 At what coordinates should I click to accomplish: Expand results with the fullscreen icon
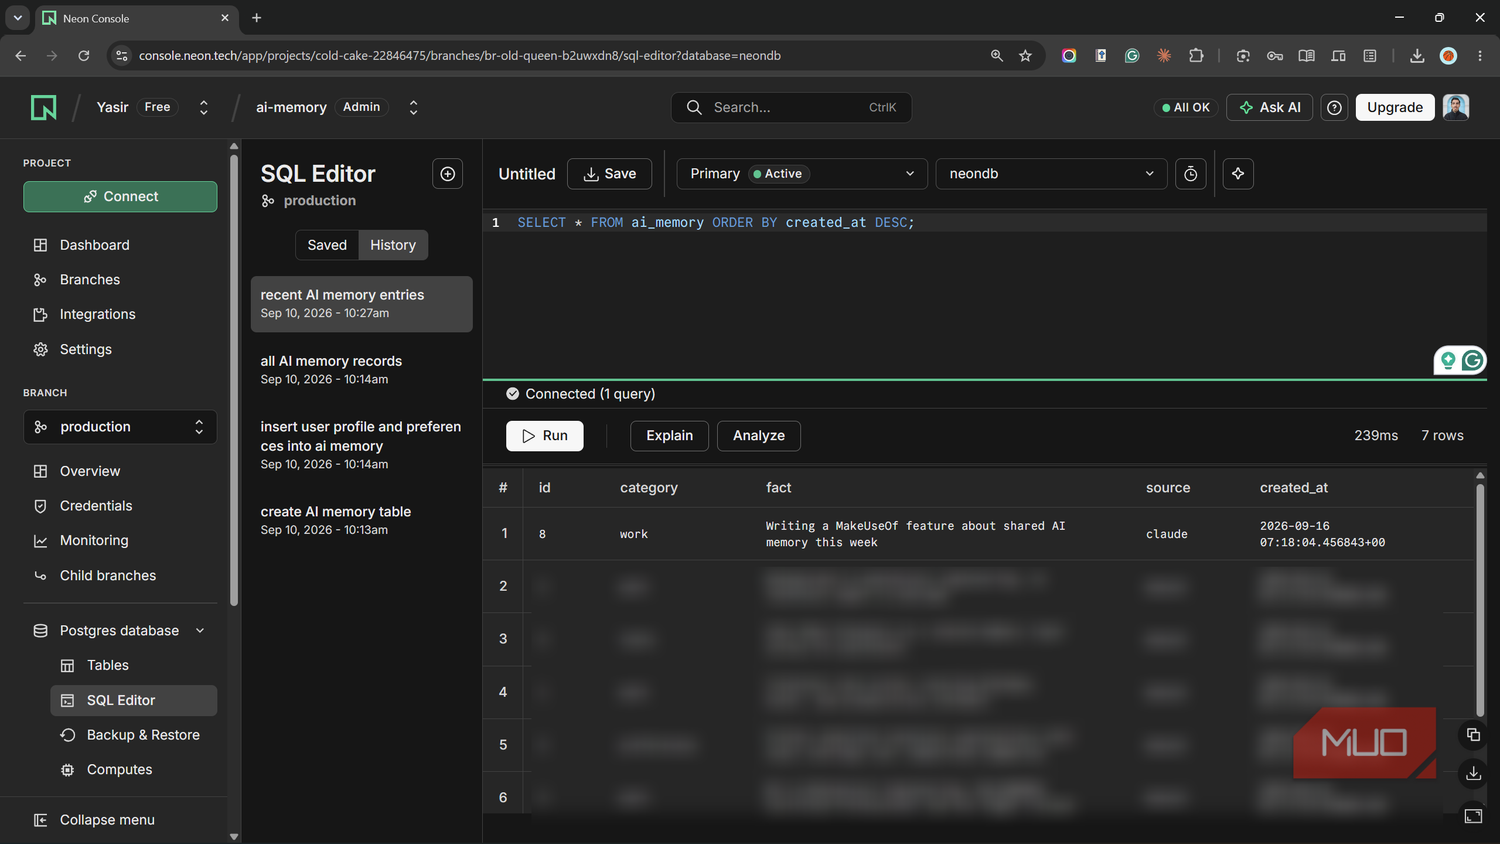click(x=1473, y=816)
